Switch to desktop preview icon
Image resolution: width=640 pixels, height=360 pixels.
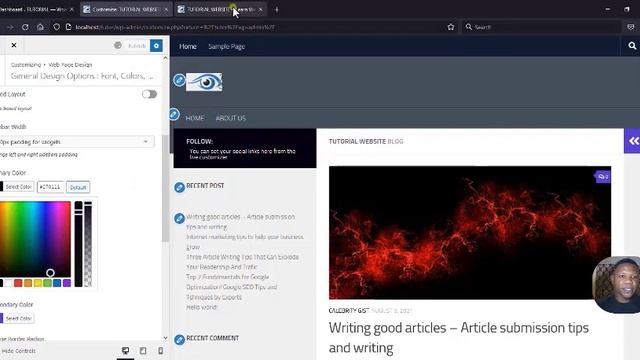coord(126,351)
